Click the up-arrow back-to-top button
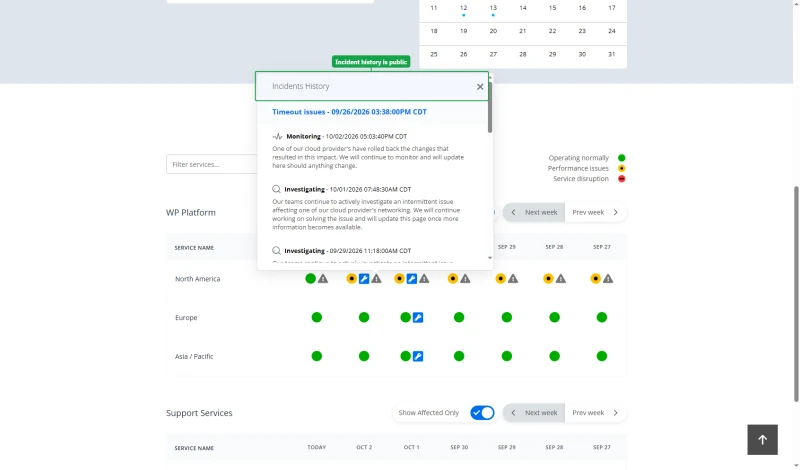This screenshot has height=470, width=800. coord(762,439)
